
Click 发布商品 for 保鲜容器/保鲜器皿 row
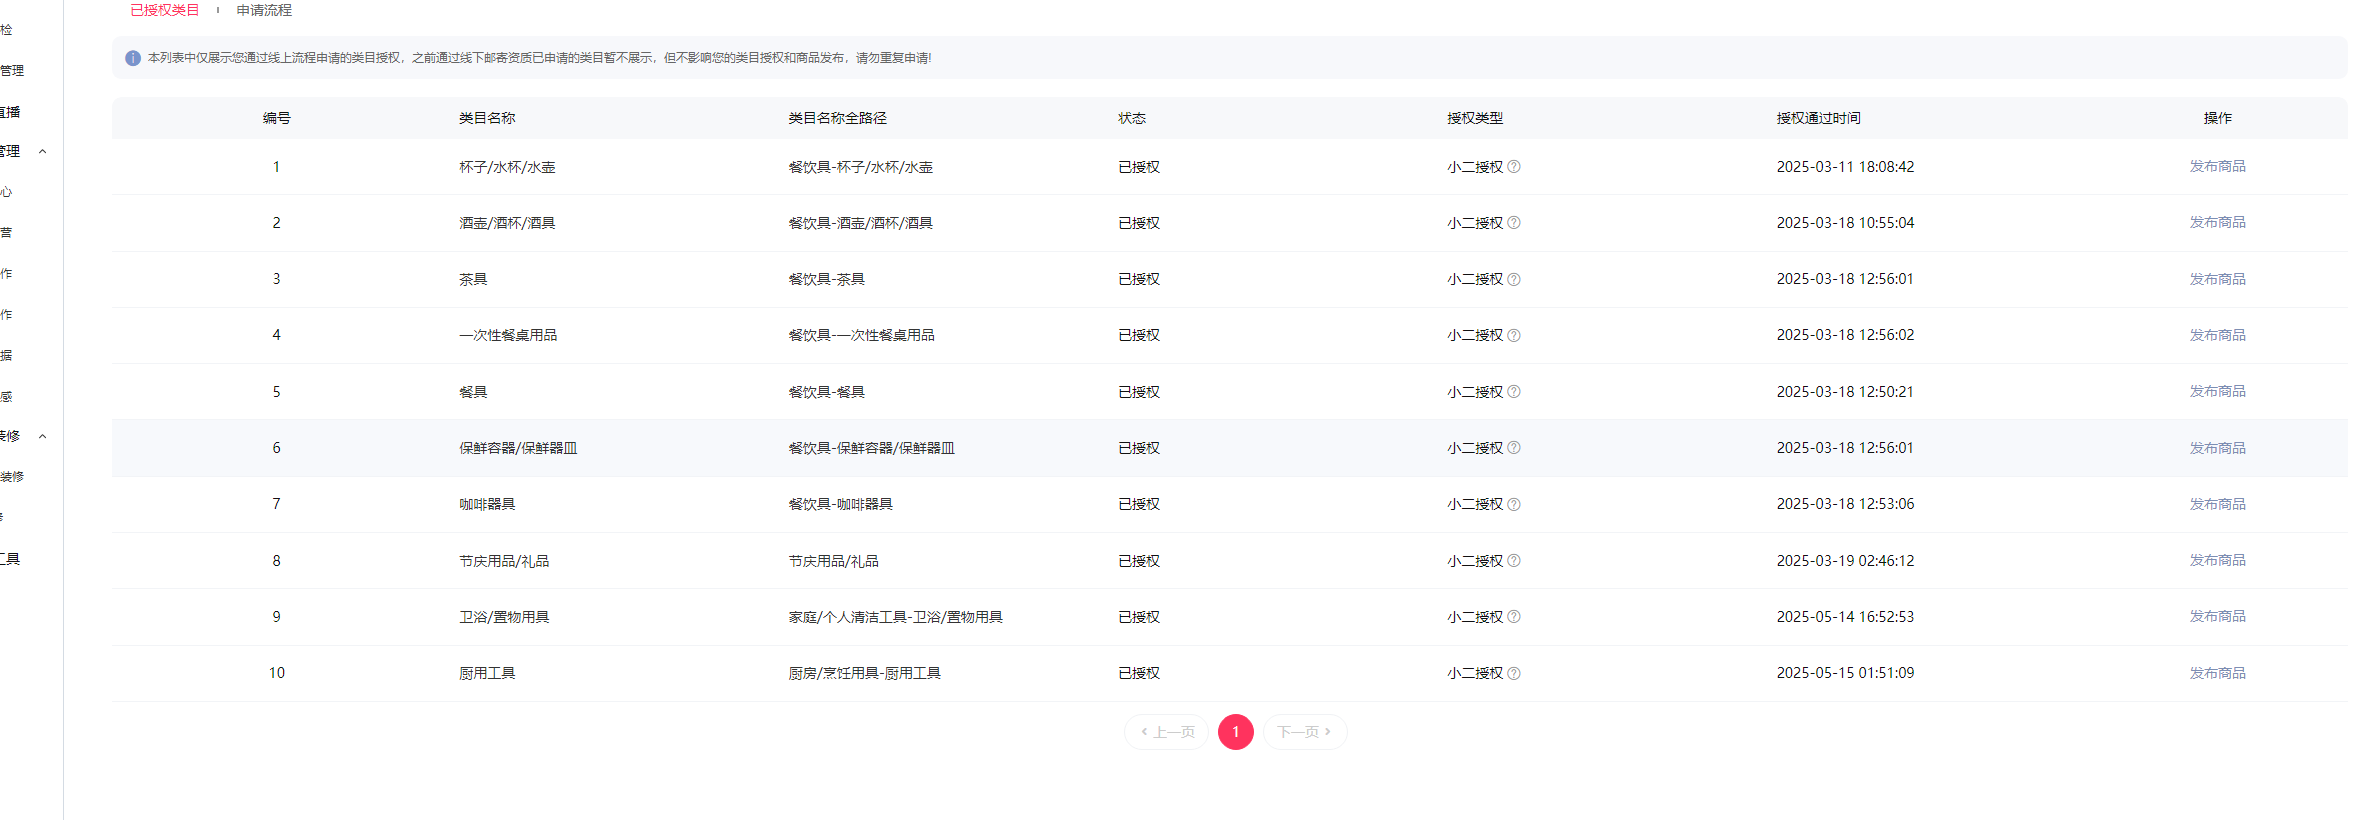click(x=2217, y=448)
